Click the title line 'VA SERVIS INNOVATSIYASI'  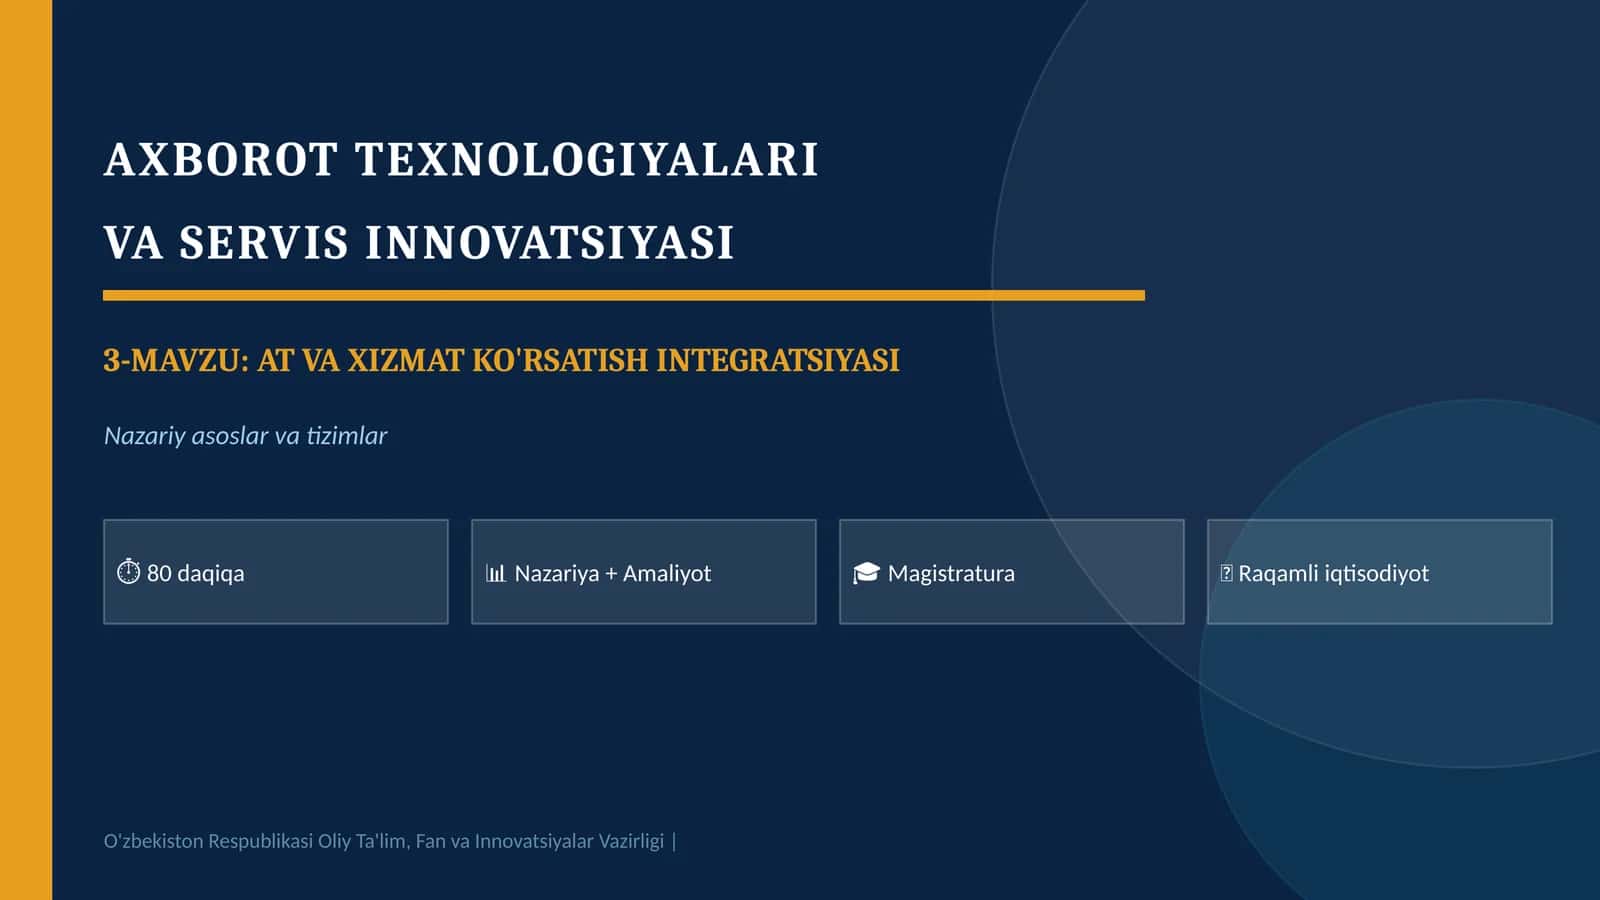419,243
